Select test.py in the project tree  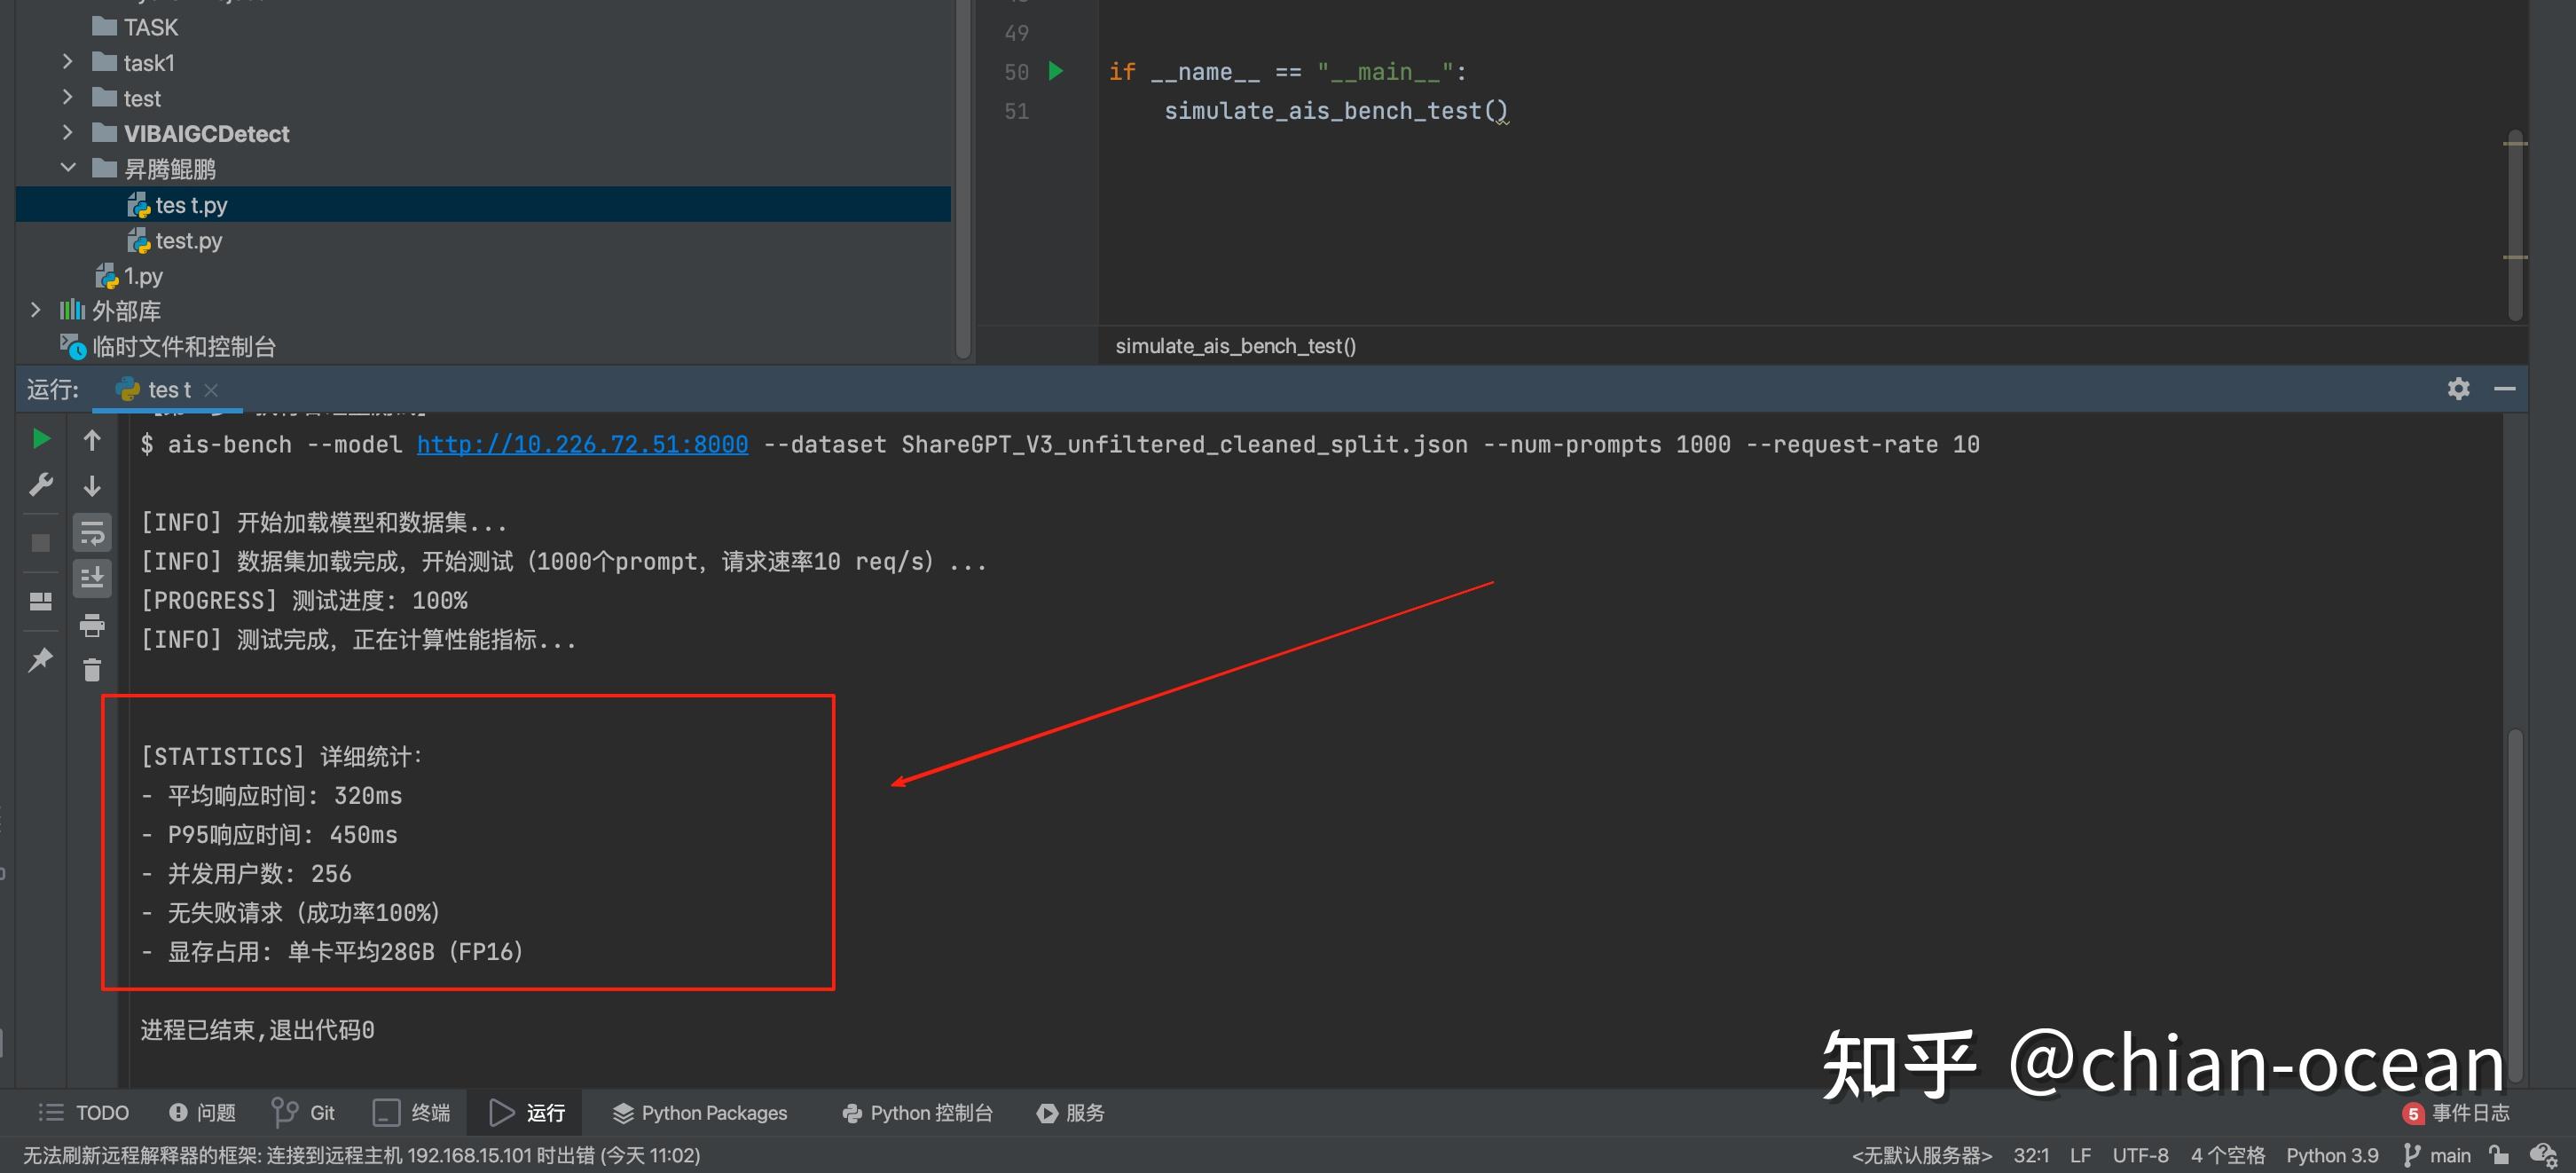(189, 240)
